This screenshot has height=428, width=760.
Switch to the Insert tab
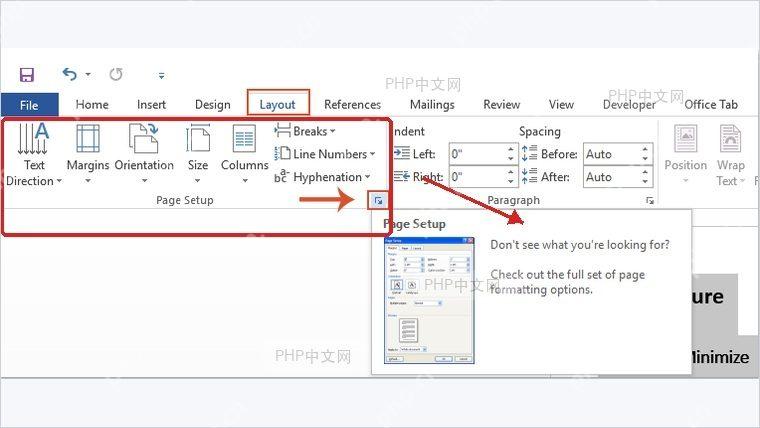tap(151, 105)
